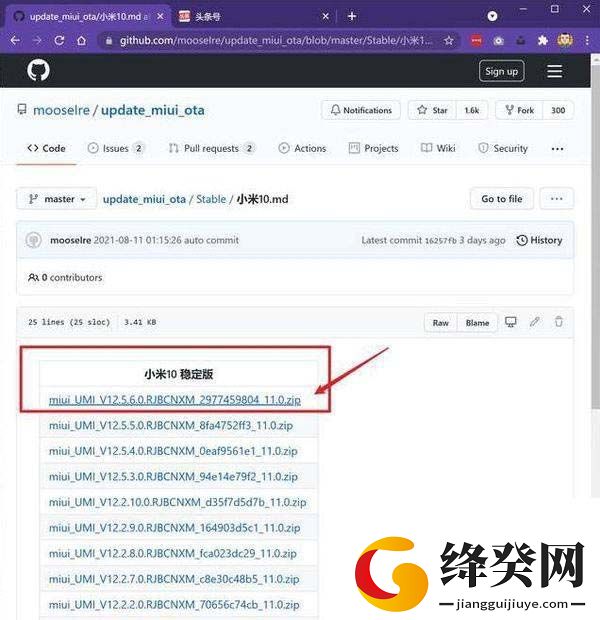Image resolution: width=600 pixels, height=620 pixels.
Task: Download miui_UMI_V12.2.9.0.RJBCNXM zip link
Action: pyautogui.click(x=174, y=528)
